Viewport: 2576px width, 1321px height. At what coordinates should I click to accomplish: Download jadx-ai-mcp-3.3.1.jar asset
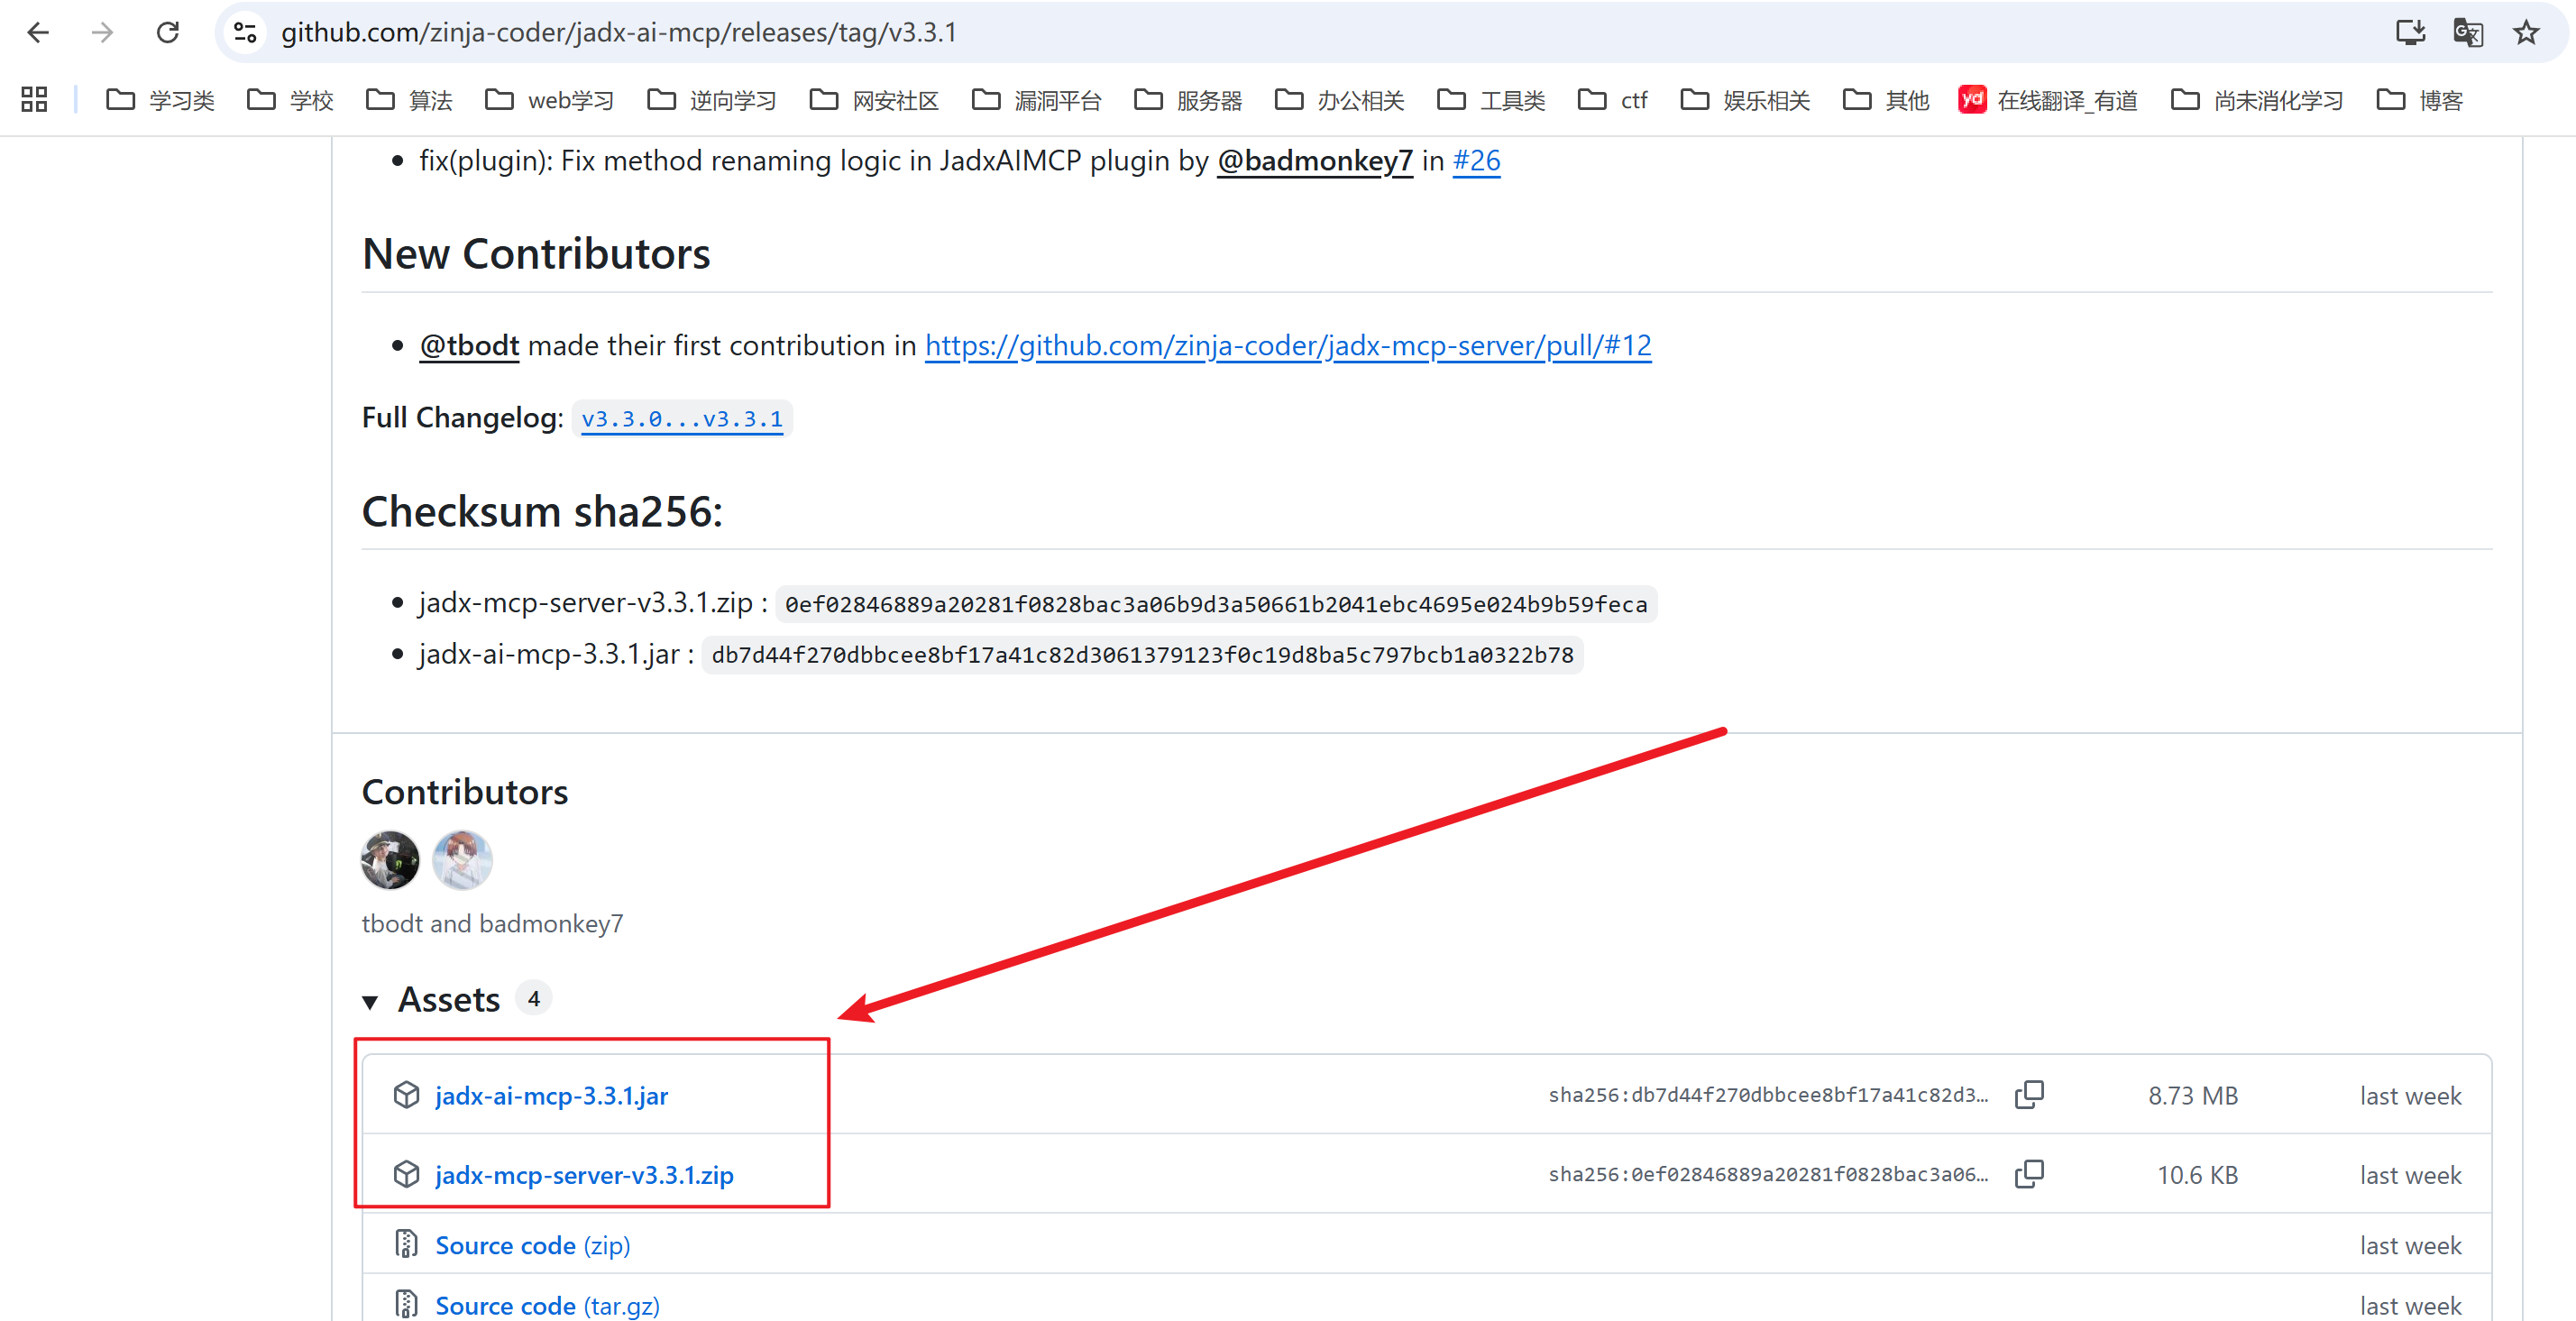[x=551, y=1096]
